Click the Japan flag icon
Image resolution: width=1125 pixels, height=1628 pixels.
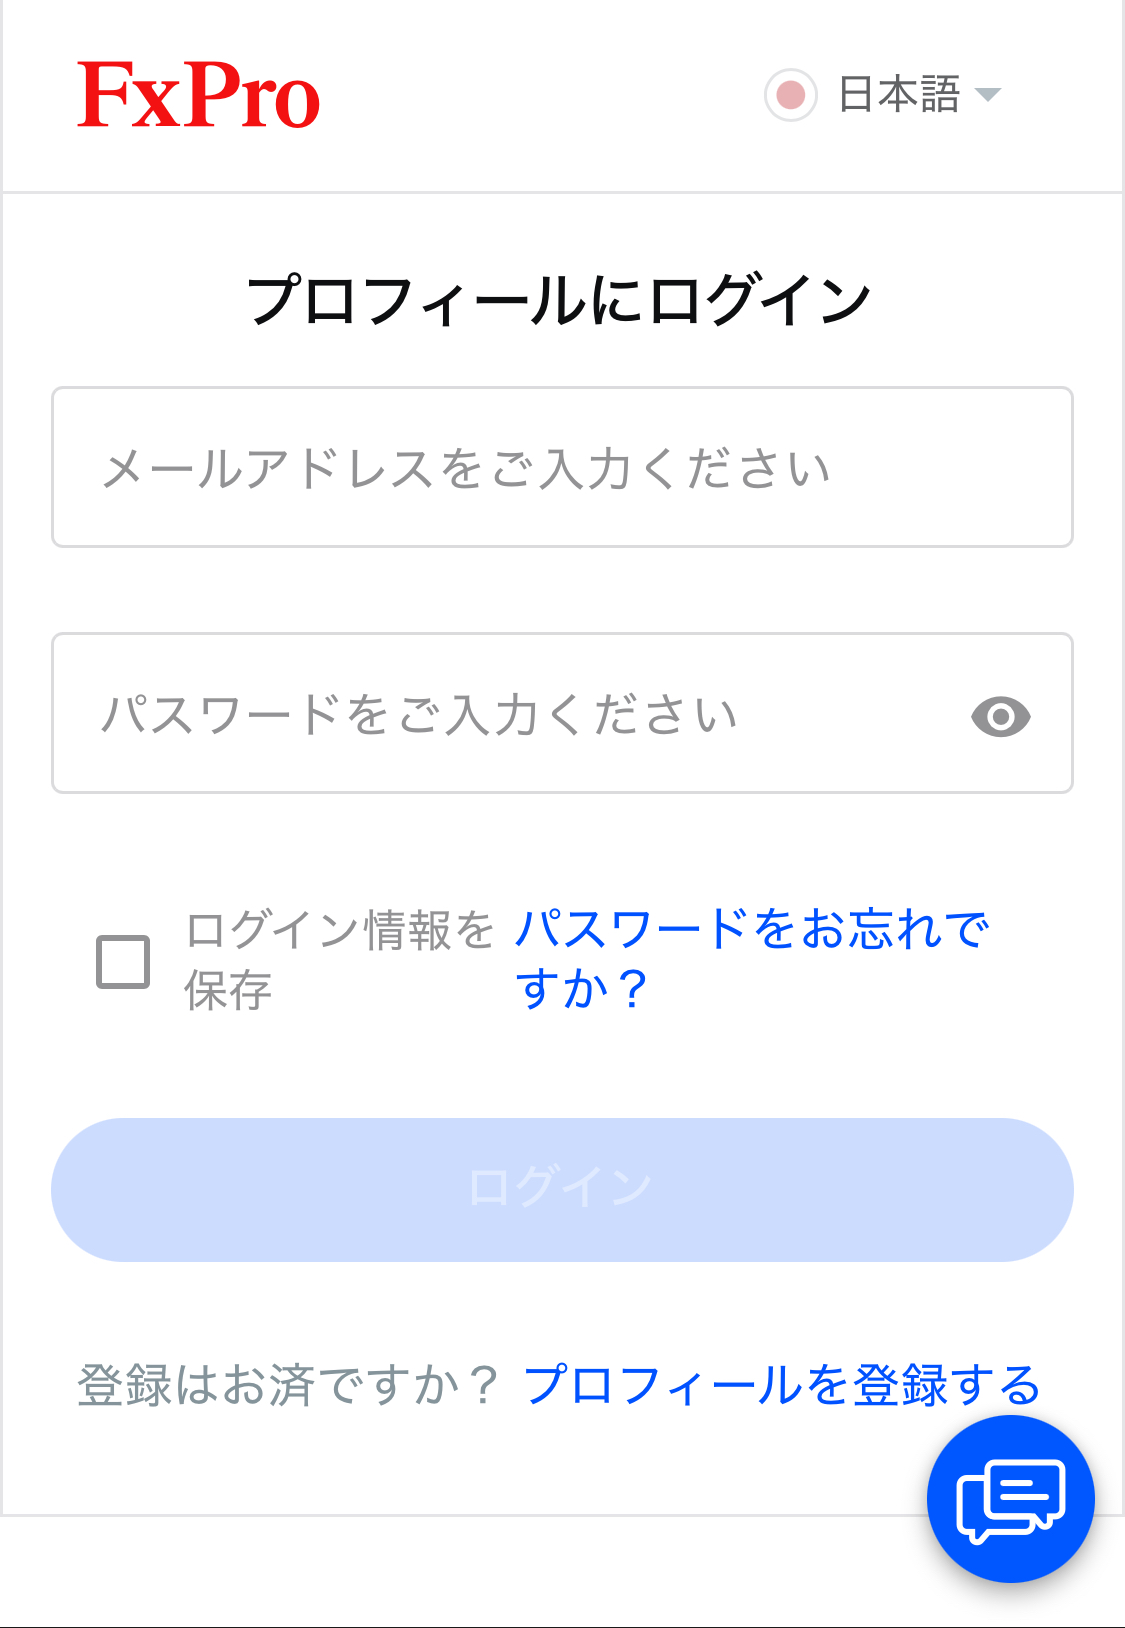[x=790, y=96]
